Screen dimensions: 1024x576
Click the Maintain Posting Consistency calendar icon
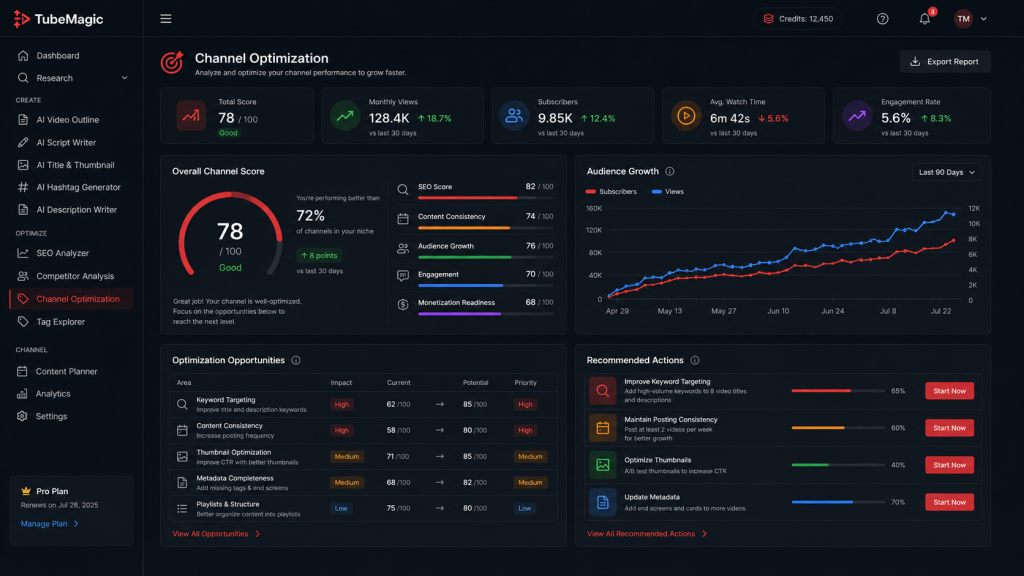point(602,428)
